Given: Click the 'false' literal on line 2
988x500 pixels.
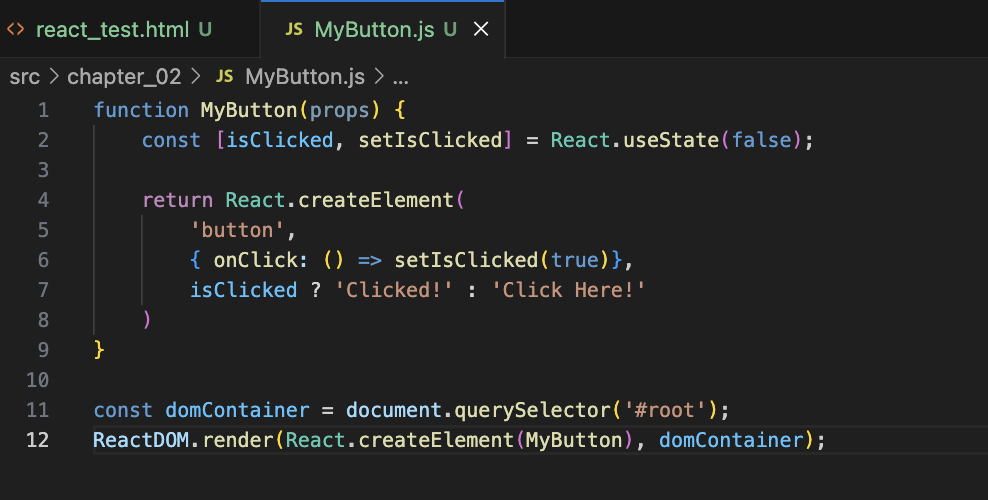Looking at the screenshot, I should point(761,140).
